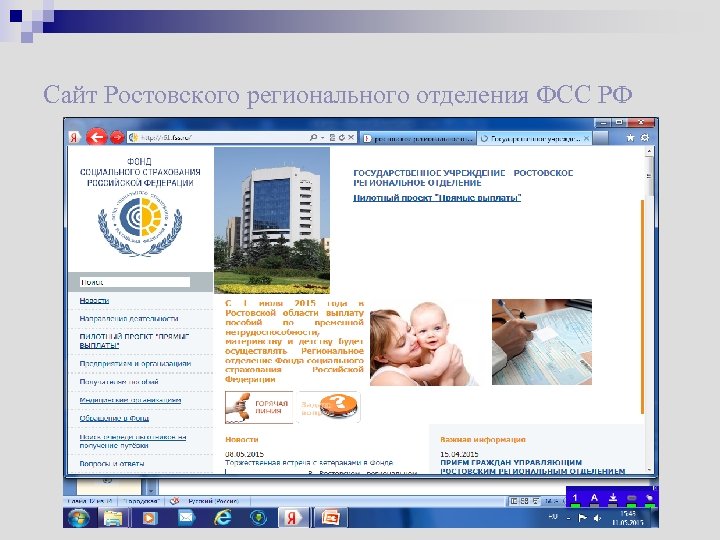Open Обращение в Фонд sidebar link

point(114,418)
